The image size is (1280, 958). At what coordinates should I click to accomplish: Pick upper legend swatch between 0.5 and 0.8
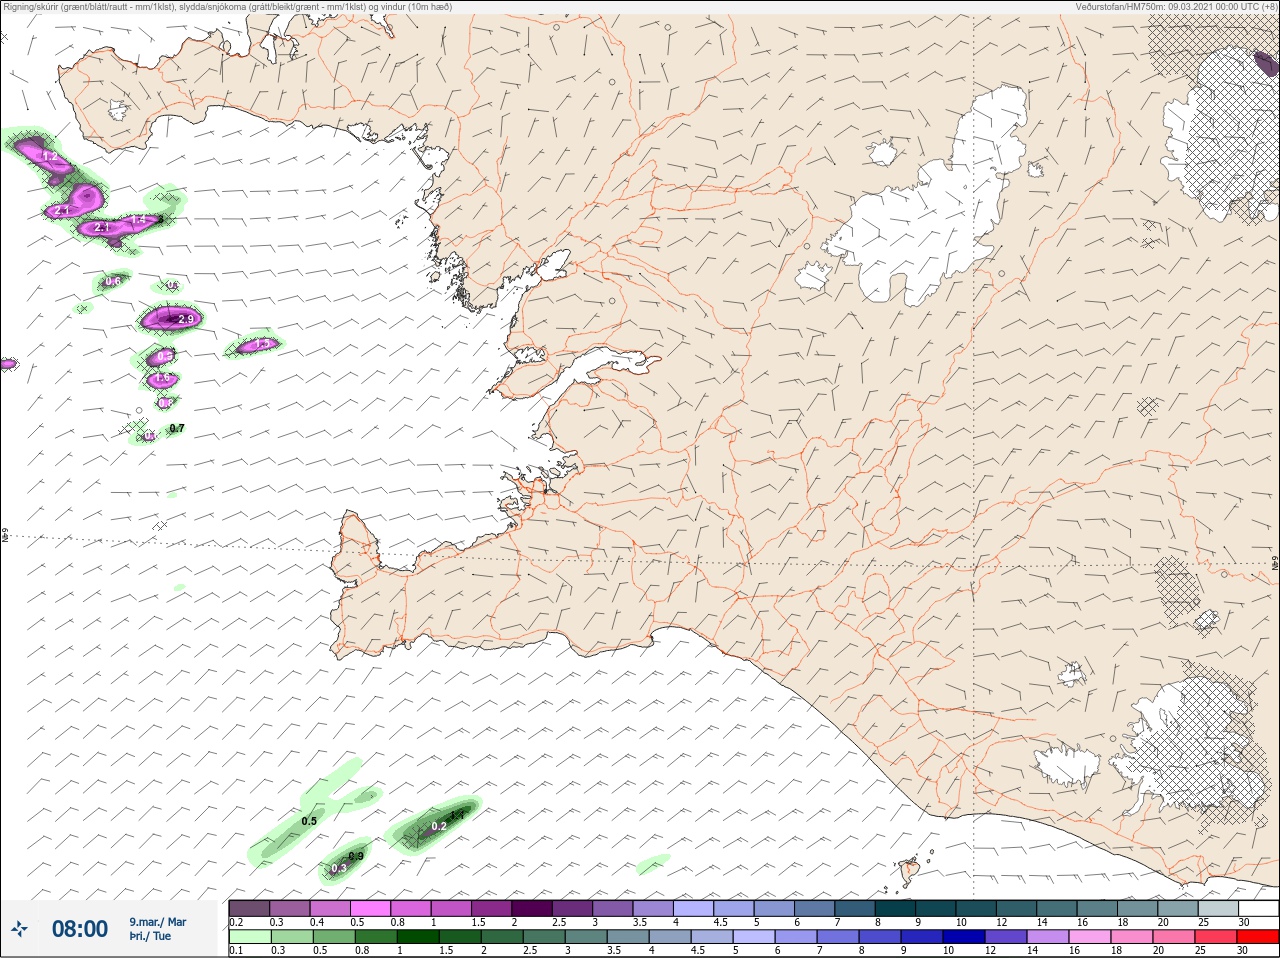tap(371, 908)
